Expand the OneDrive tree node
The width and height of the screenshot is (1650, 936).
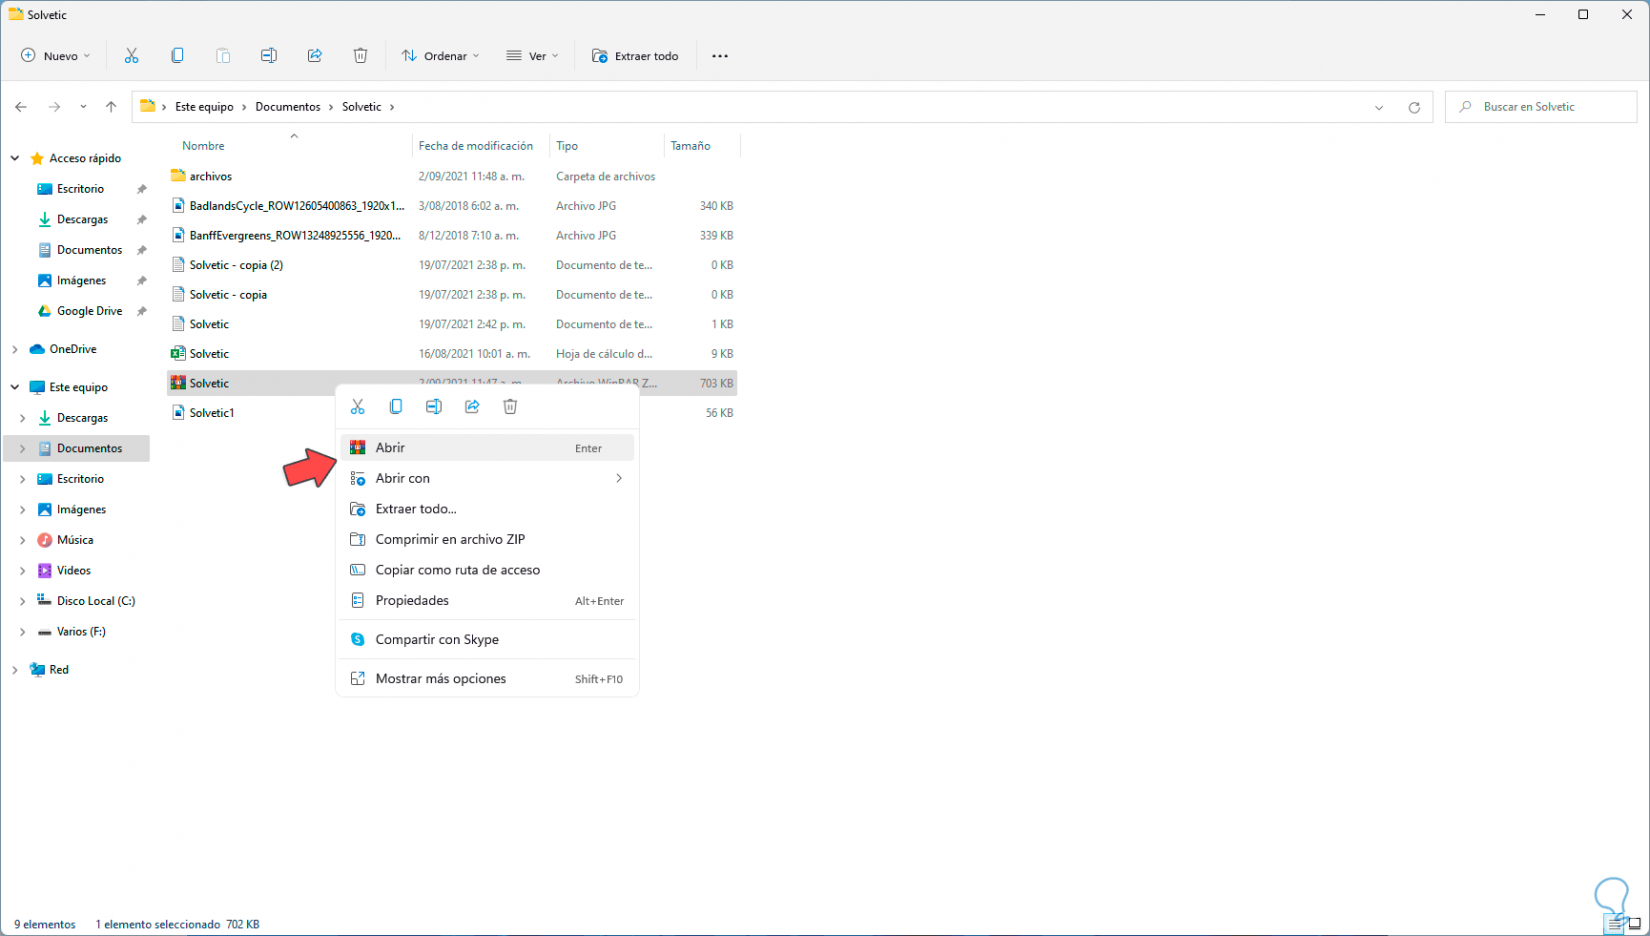[x=15, y=349]
